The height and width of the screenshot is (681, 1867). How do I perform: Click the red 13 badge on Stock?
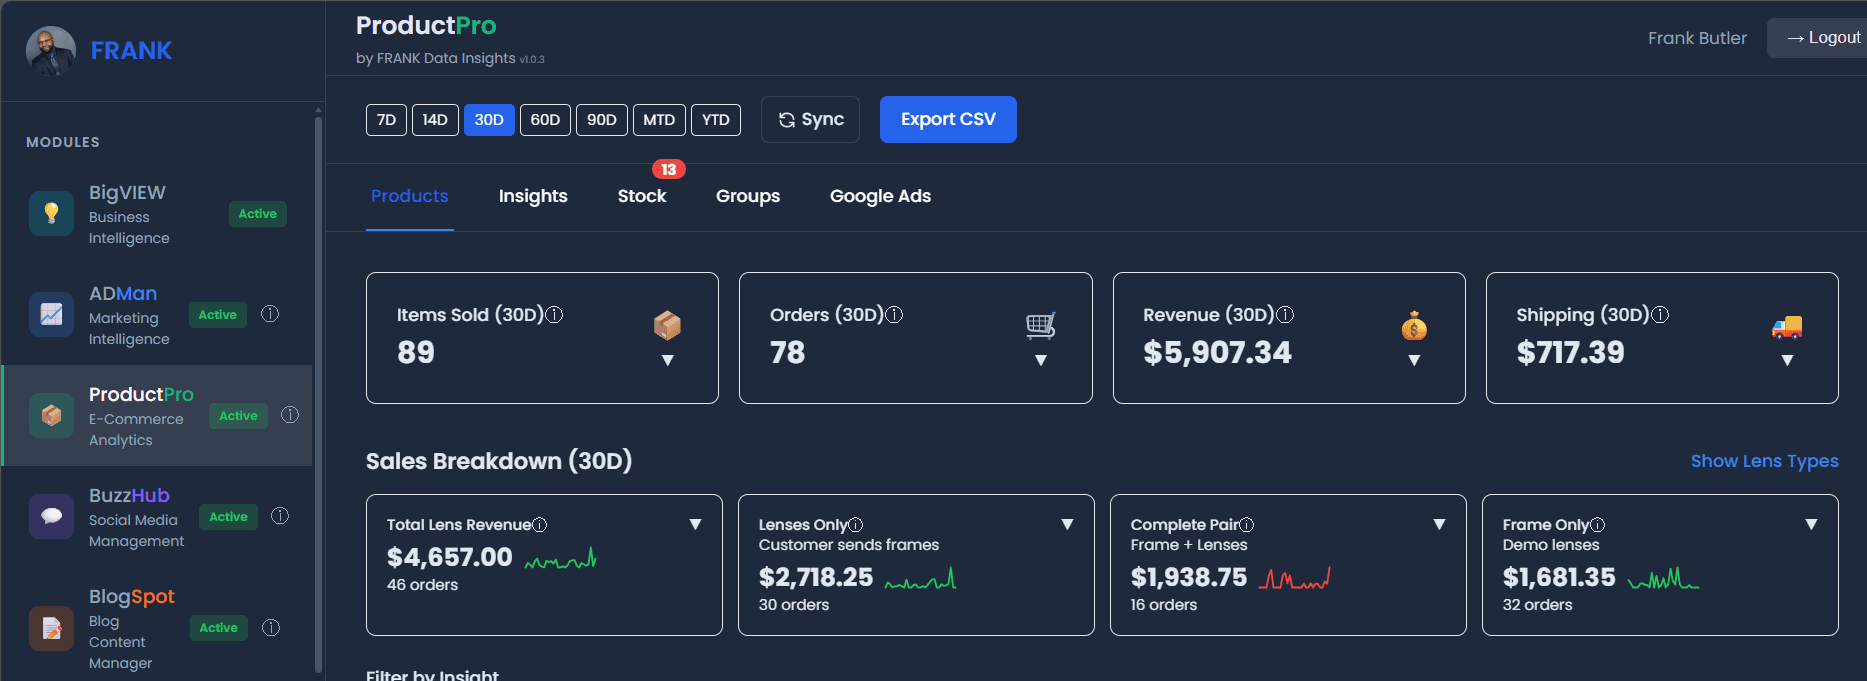coord(668,169)
